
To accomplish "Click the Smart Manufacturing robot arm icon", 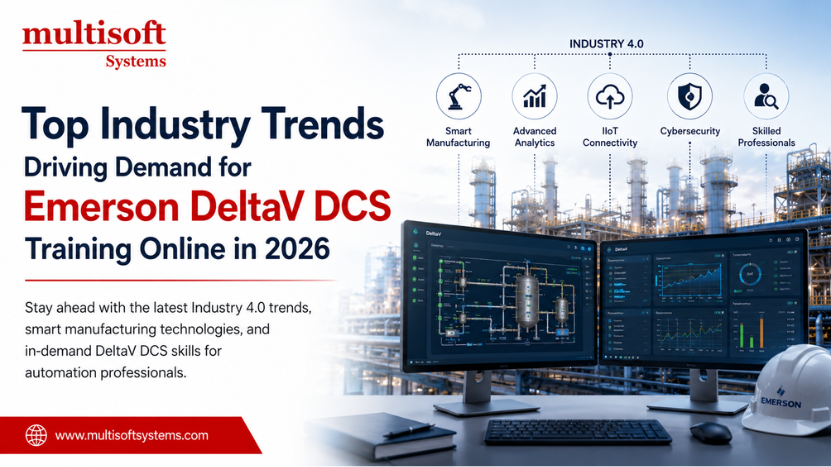I will pos(458,96).
